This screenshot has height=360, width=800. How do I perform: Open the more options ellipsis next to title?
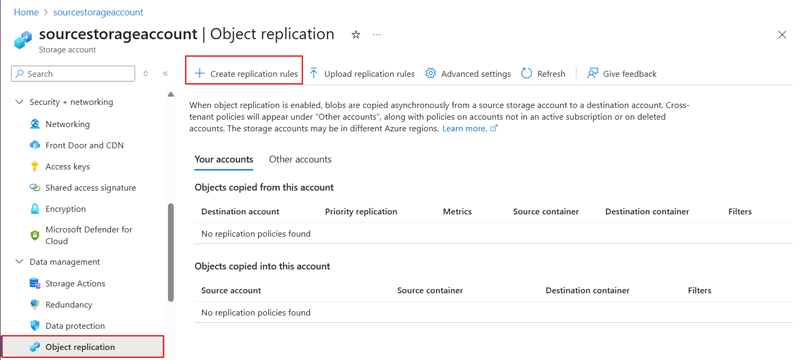[377, 35]
